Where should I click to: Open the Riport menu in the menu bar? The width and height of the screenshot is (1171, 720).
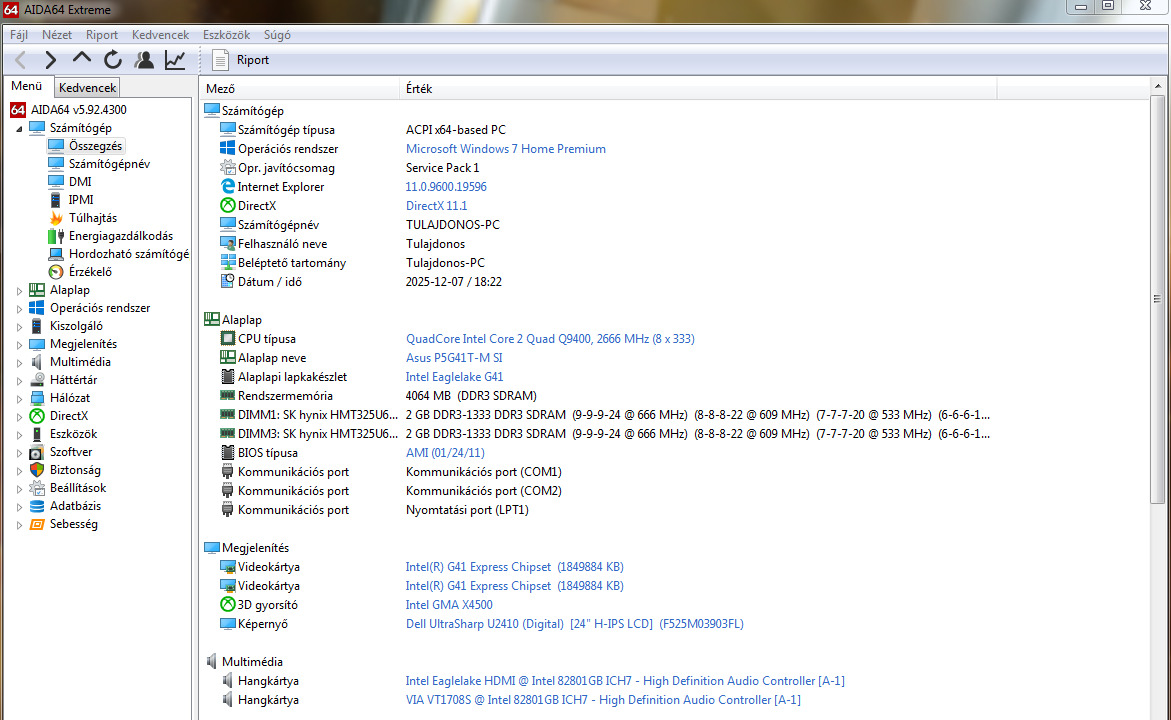point(102,35)
